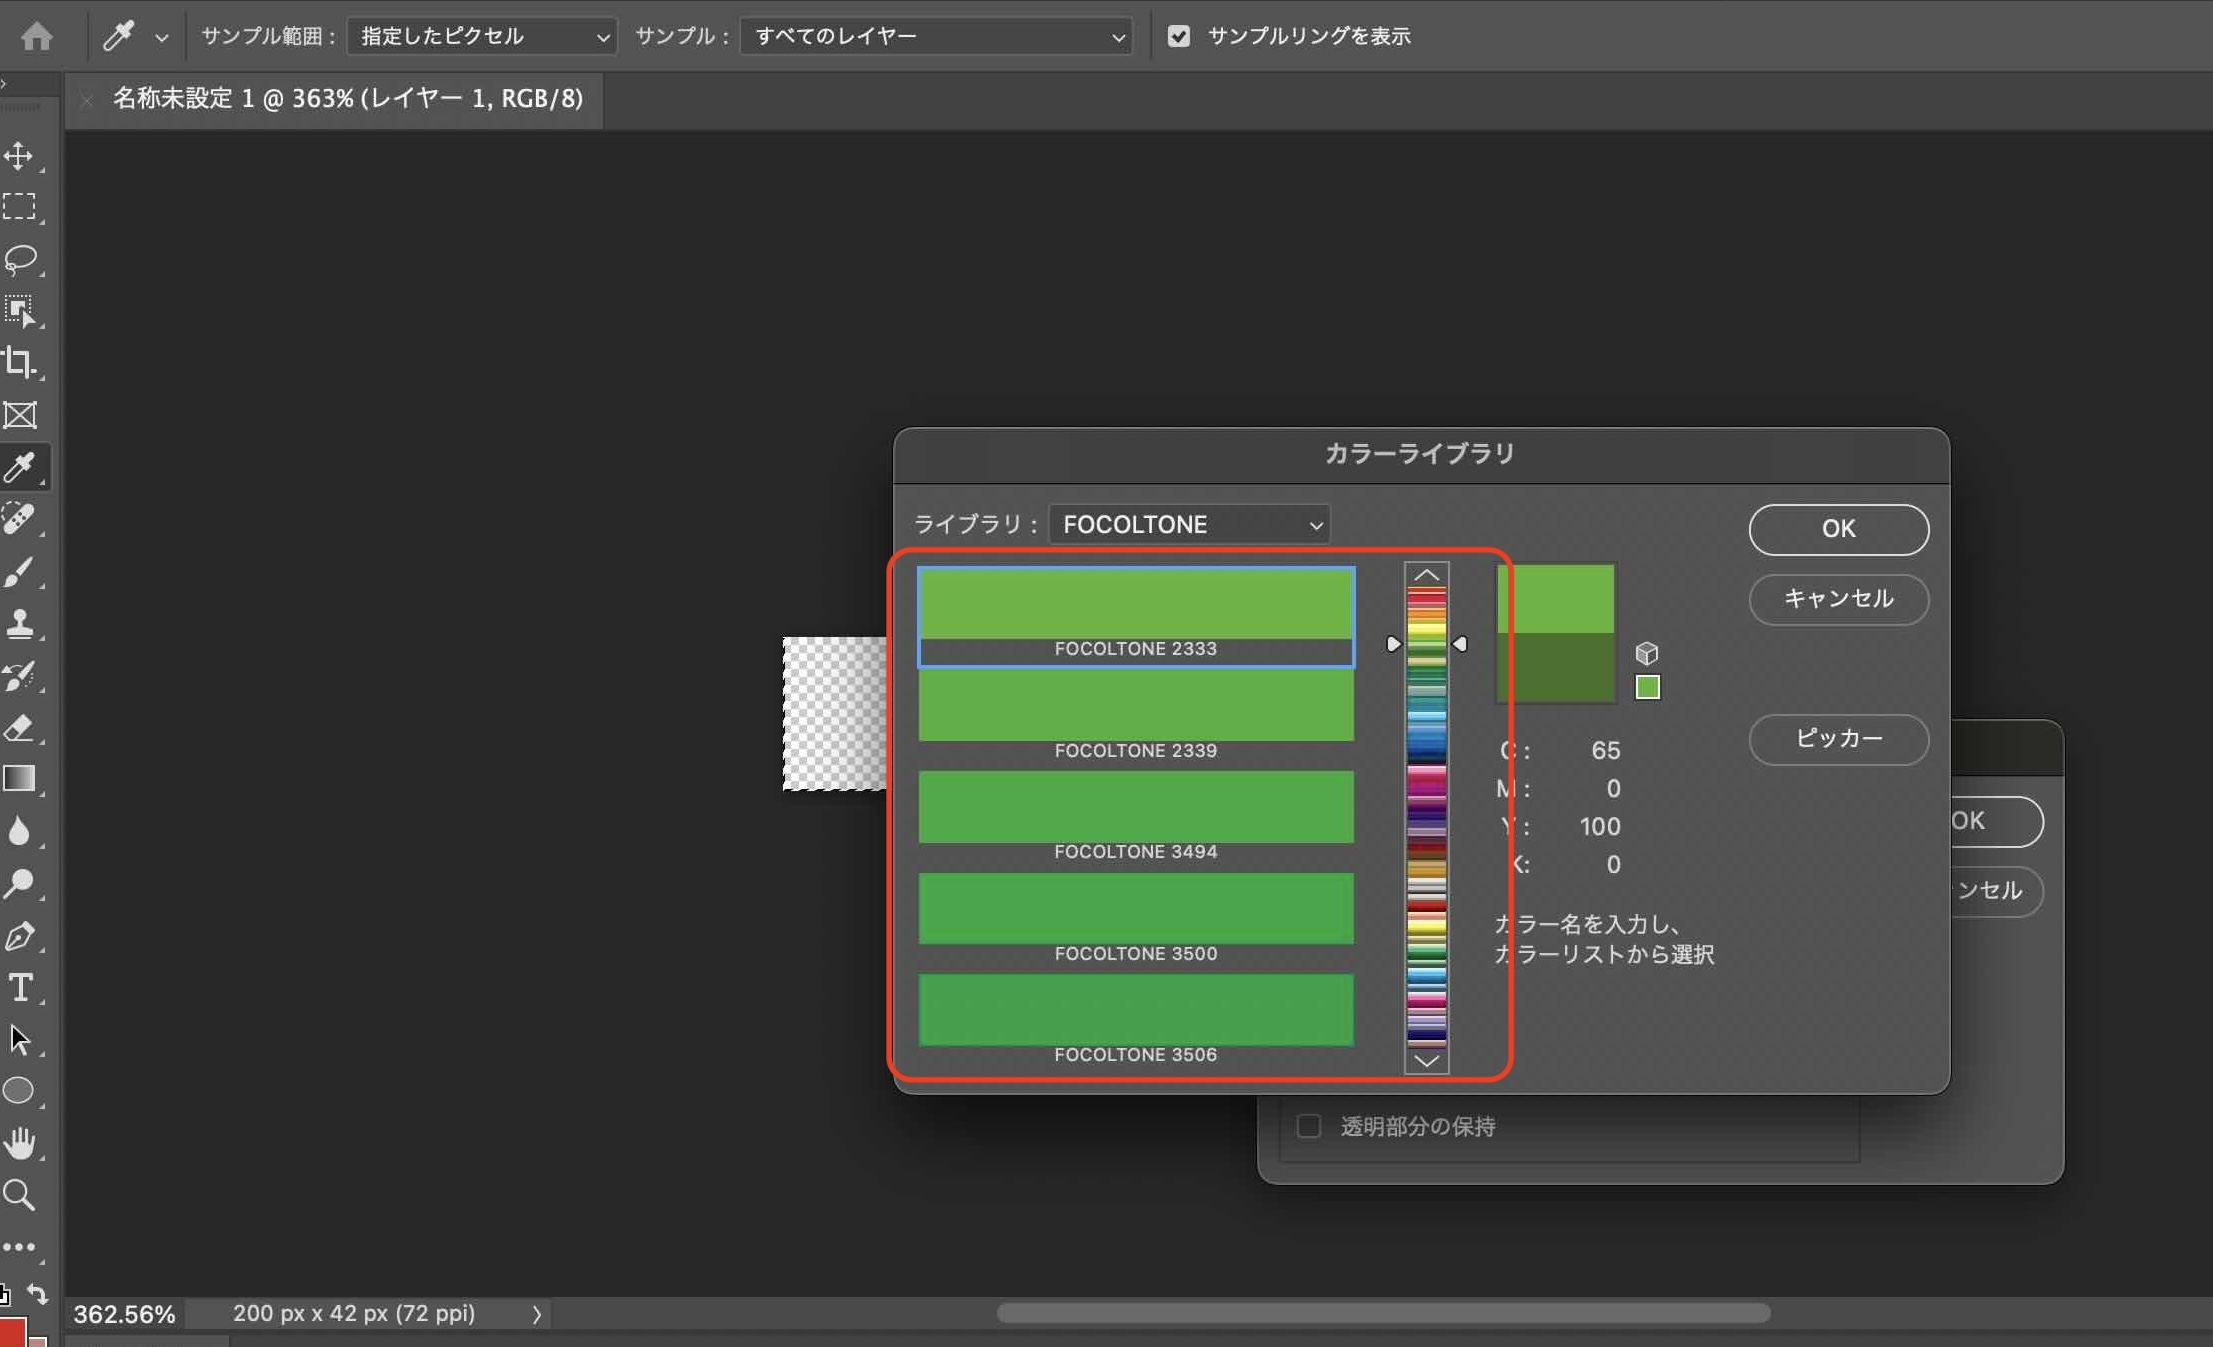Click the previous color preview swatch
This screenshot has height=1347, width=2213.
pyautogui.click(x=1555, y=667)
